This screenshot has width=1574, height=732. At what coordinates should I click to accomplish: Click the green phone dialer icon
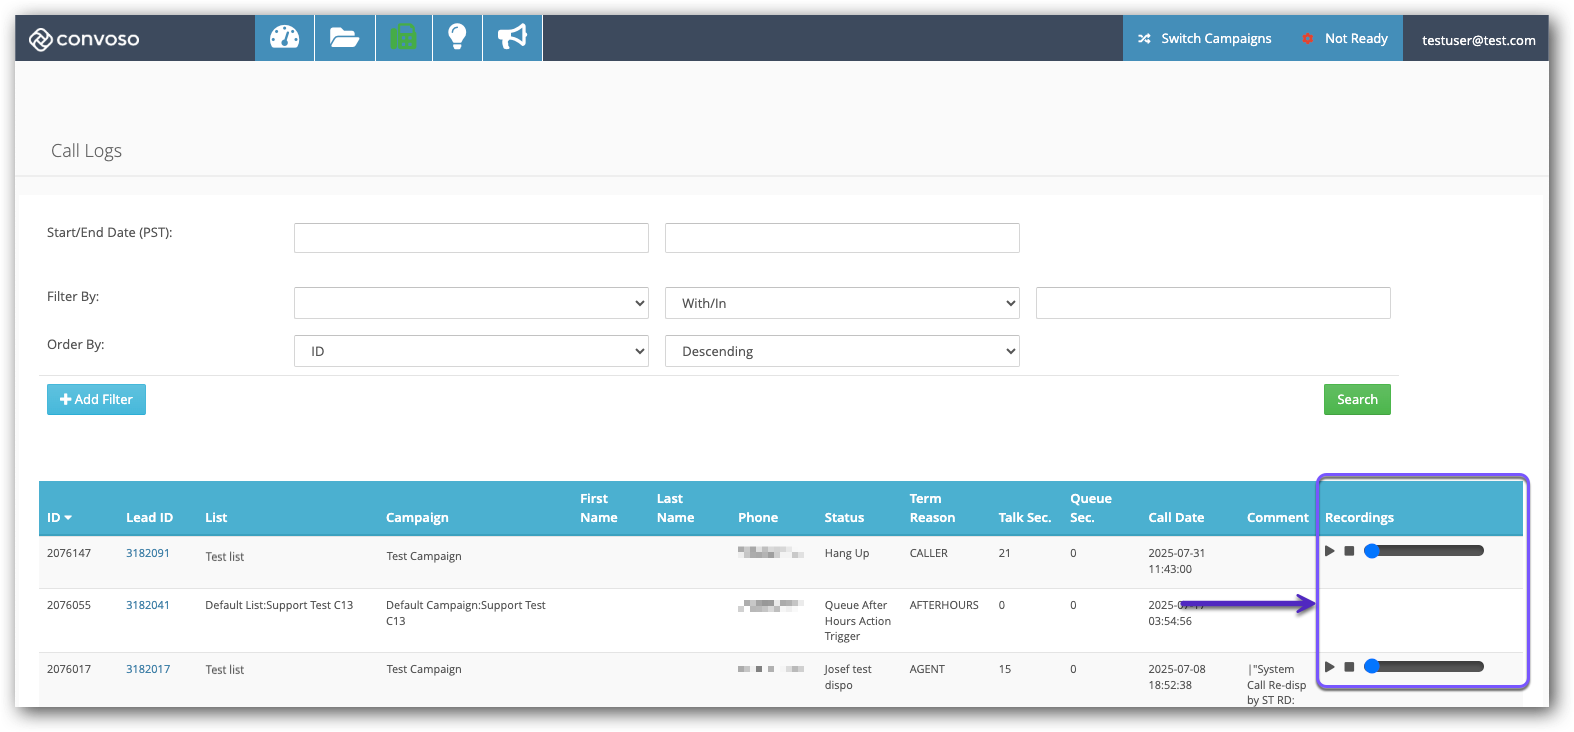tap(404, 38)
